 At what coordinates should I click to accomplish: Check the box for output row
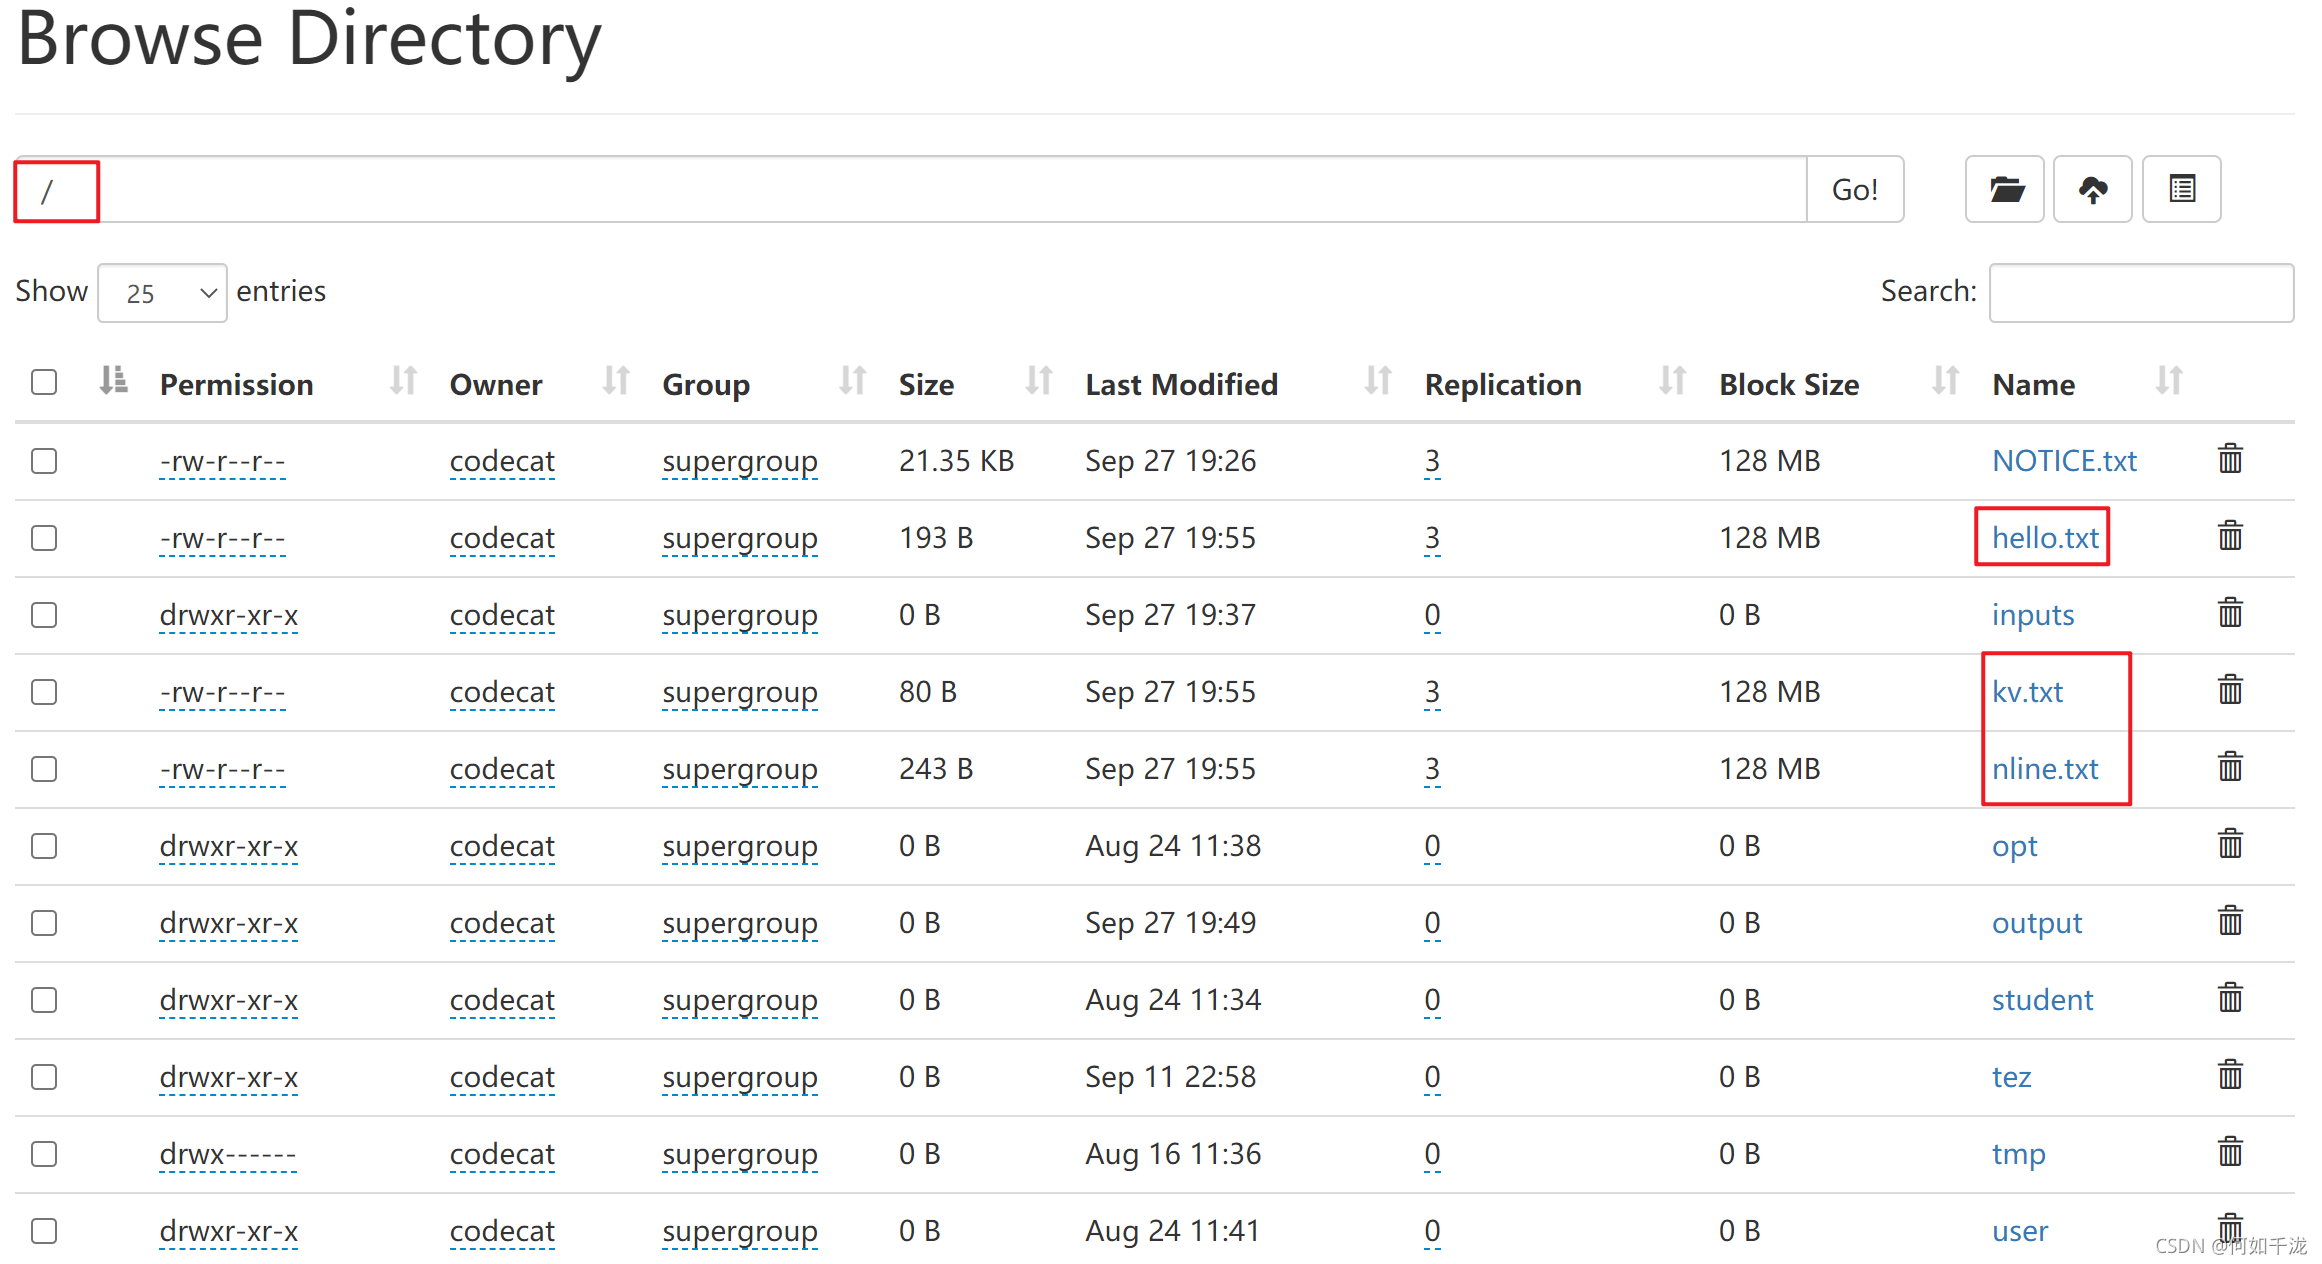pyautogui.click(x=44, y=923)
